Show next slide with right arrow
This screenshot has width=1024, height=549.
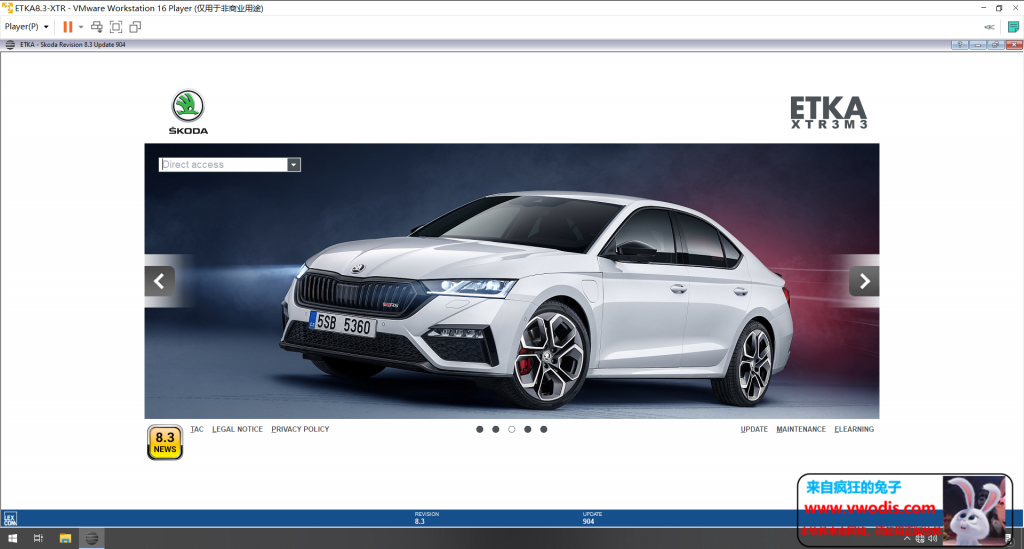point(864,281)
